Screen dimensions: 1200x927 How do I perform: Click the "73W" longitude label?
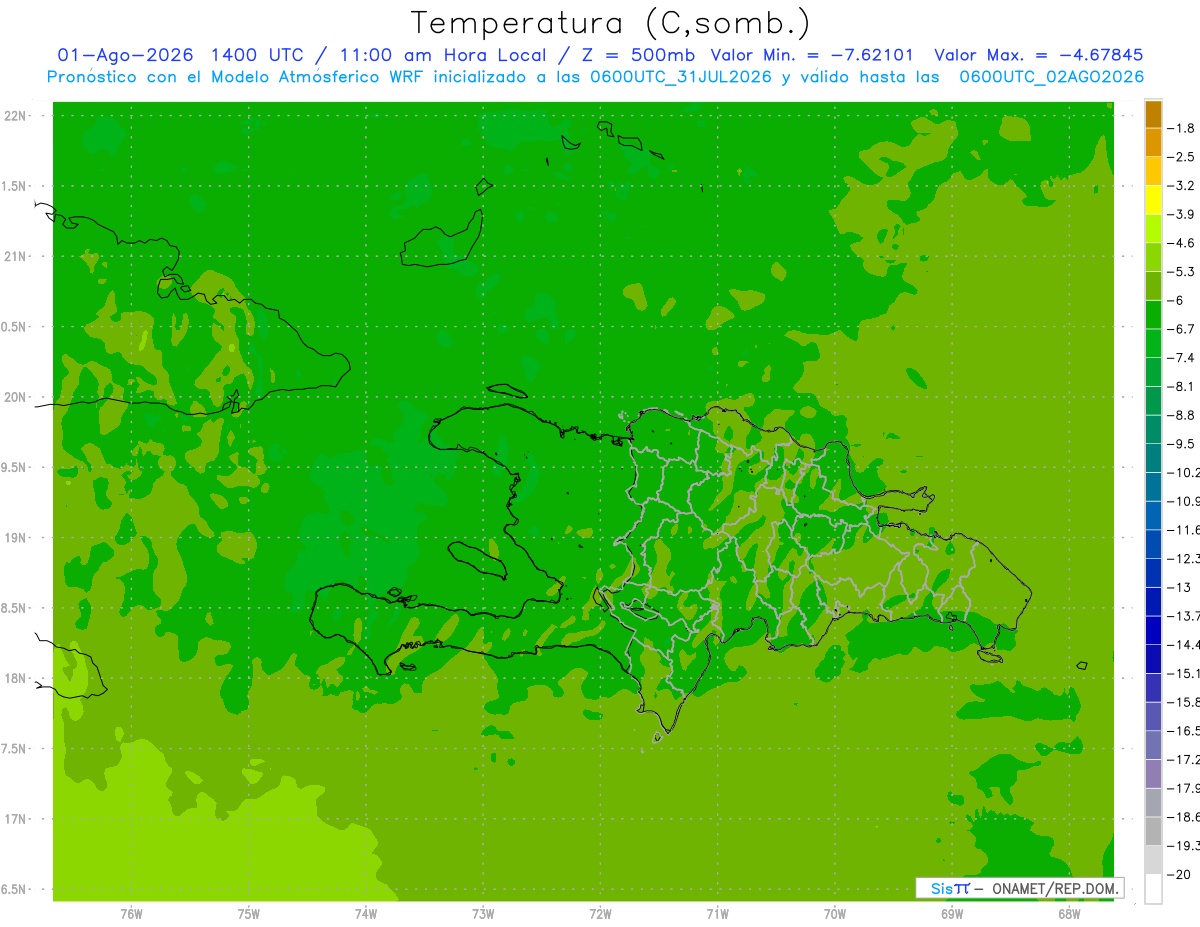(x=483, y=914)
